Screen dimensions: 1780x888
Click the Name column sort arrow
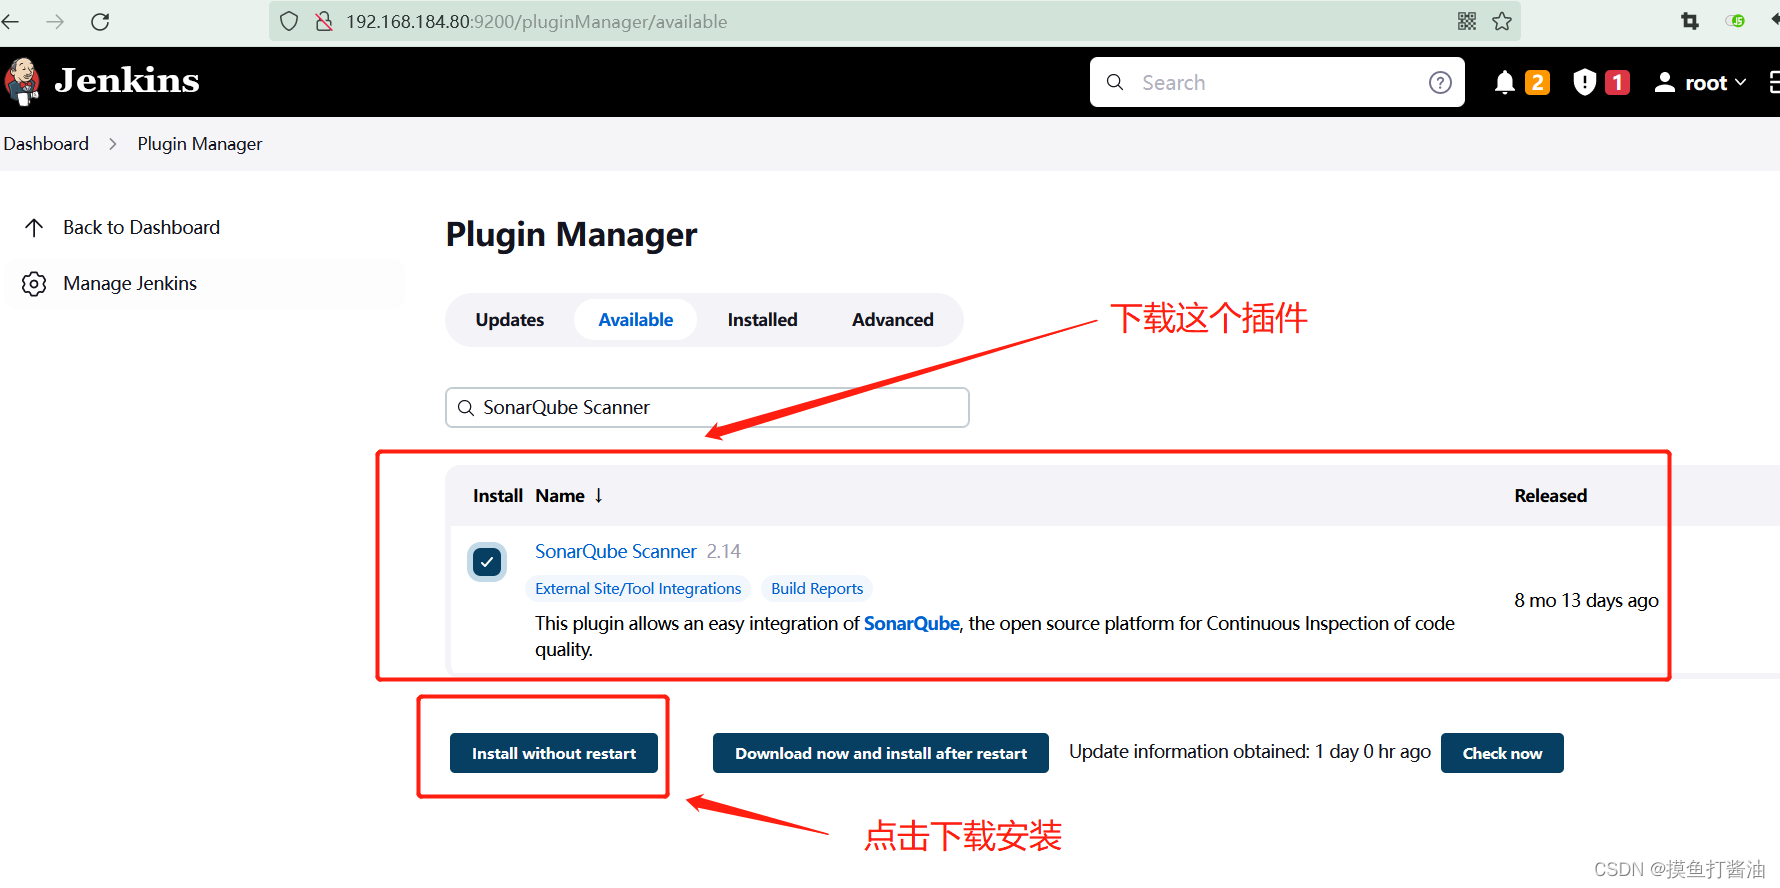point(598,496)
